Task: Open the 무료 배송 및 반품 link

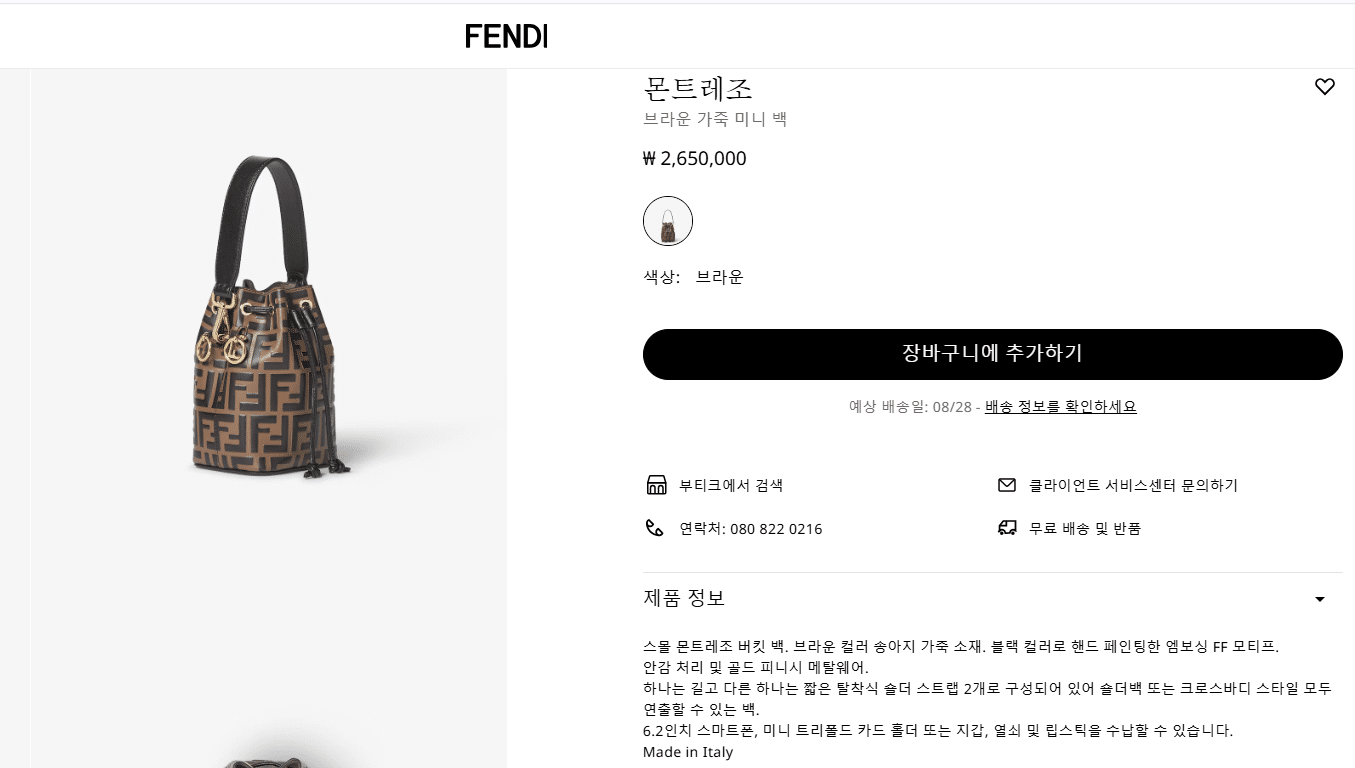Action: tap(1085, 529)
